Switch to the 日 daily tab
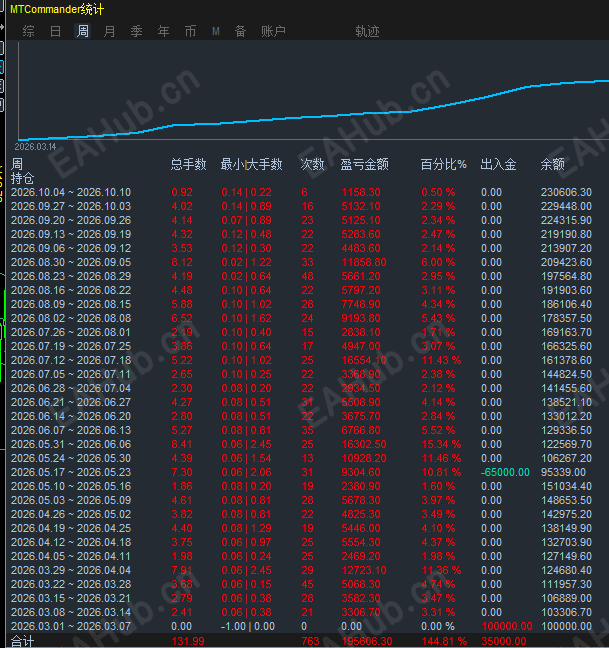609x648 pixels. [55, 31]
